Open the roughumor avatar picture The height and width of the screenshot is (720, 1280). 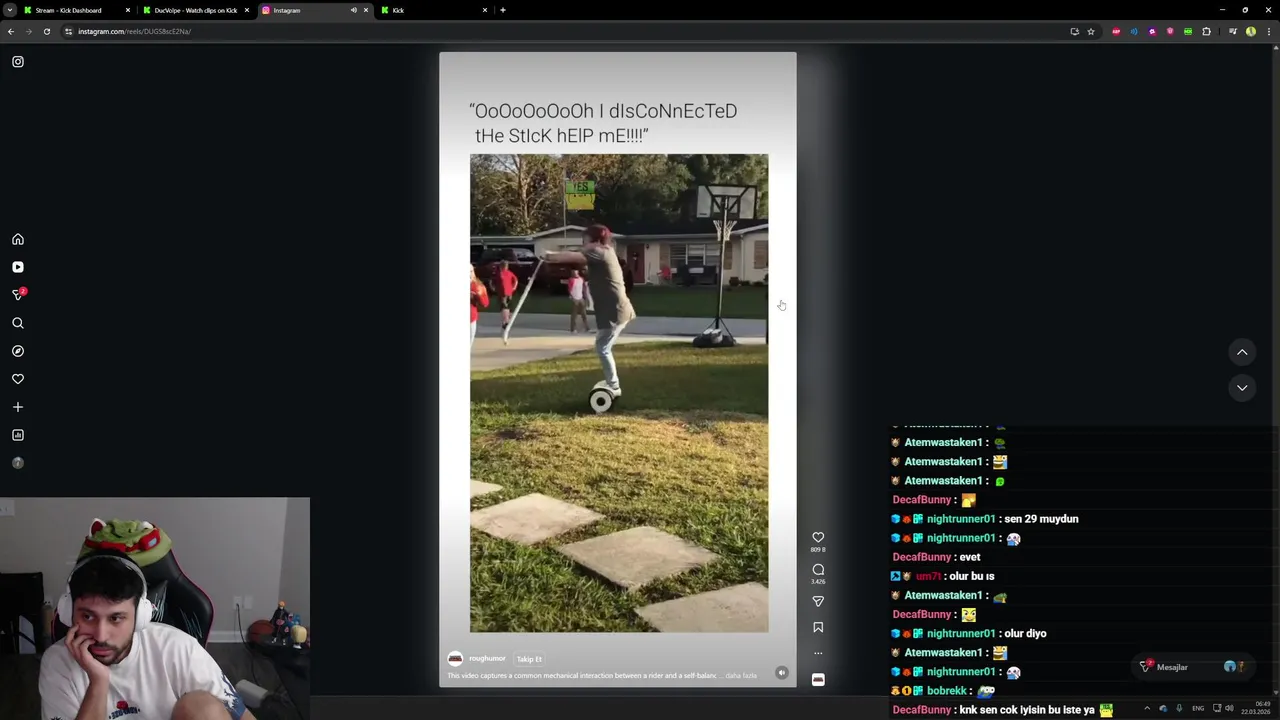455,659
